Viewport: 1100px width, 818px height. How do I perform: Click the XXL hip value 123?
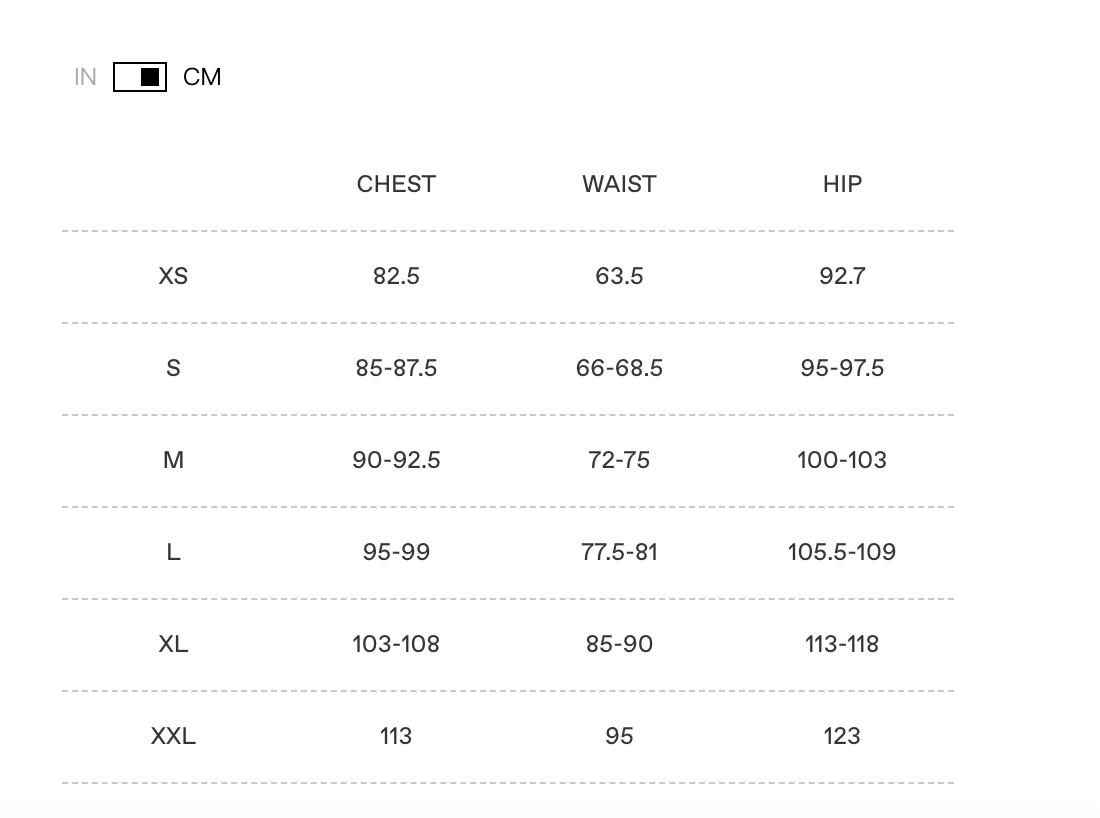(842, 736)
